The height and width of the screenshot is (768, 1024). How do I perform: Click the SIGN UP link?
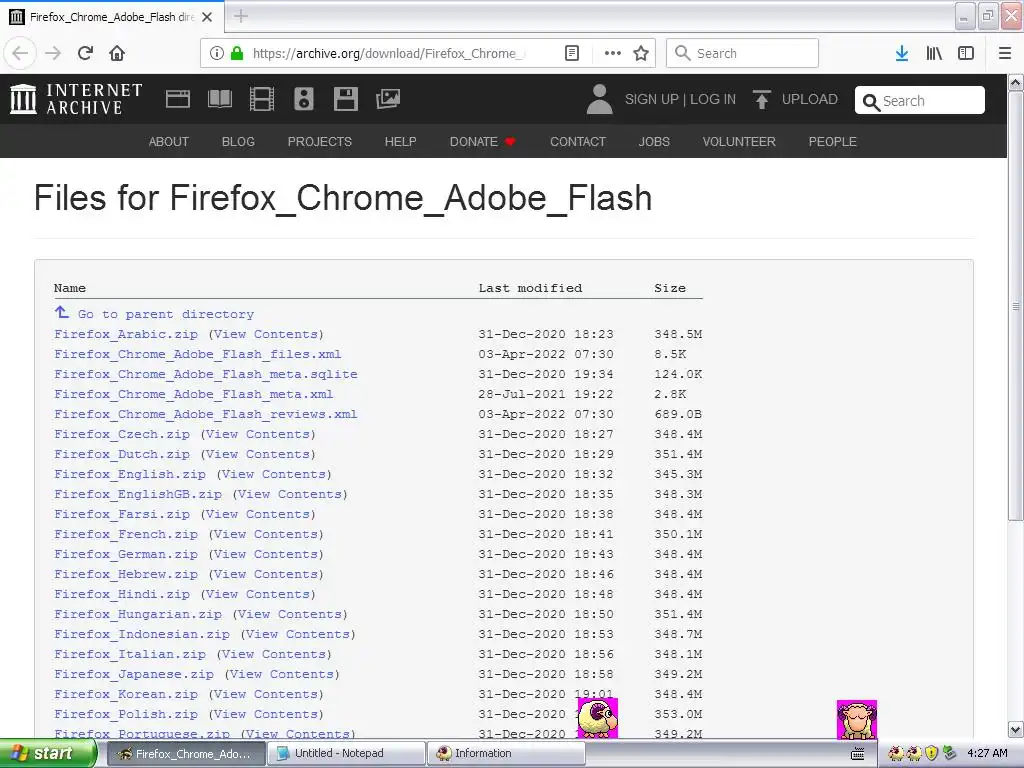pos(652,99)
